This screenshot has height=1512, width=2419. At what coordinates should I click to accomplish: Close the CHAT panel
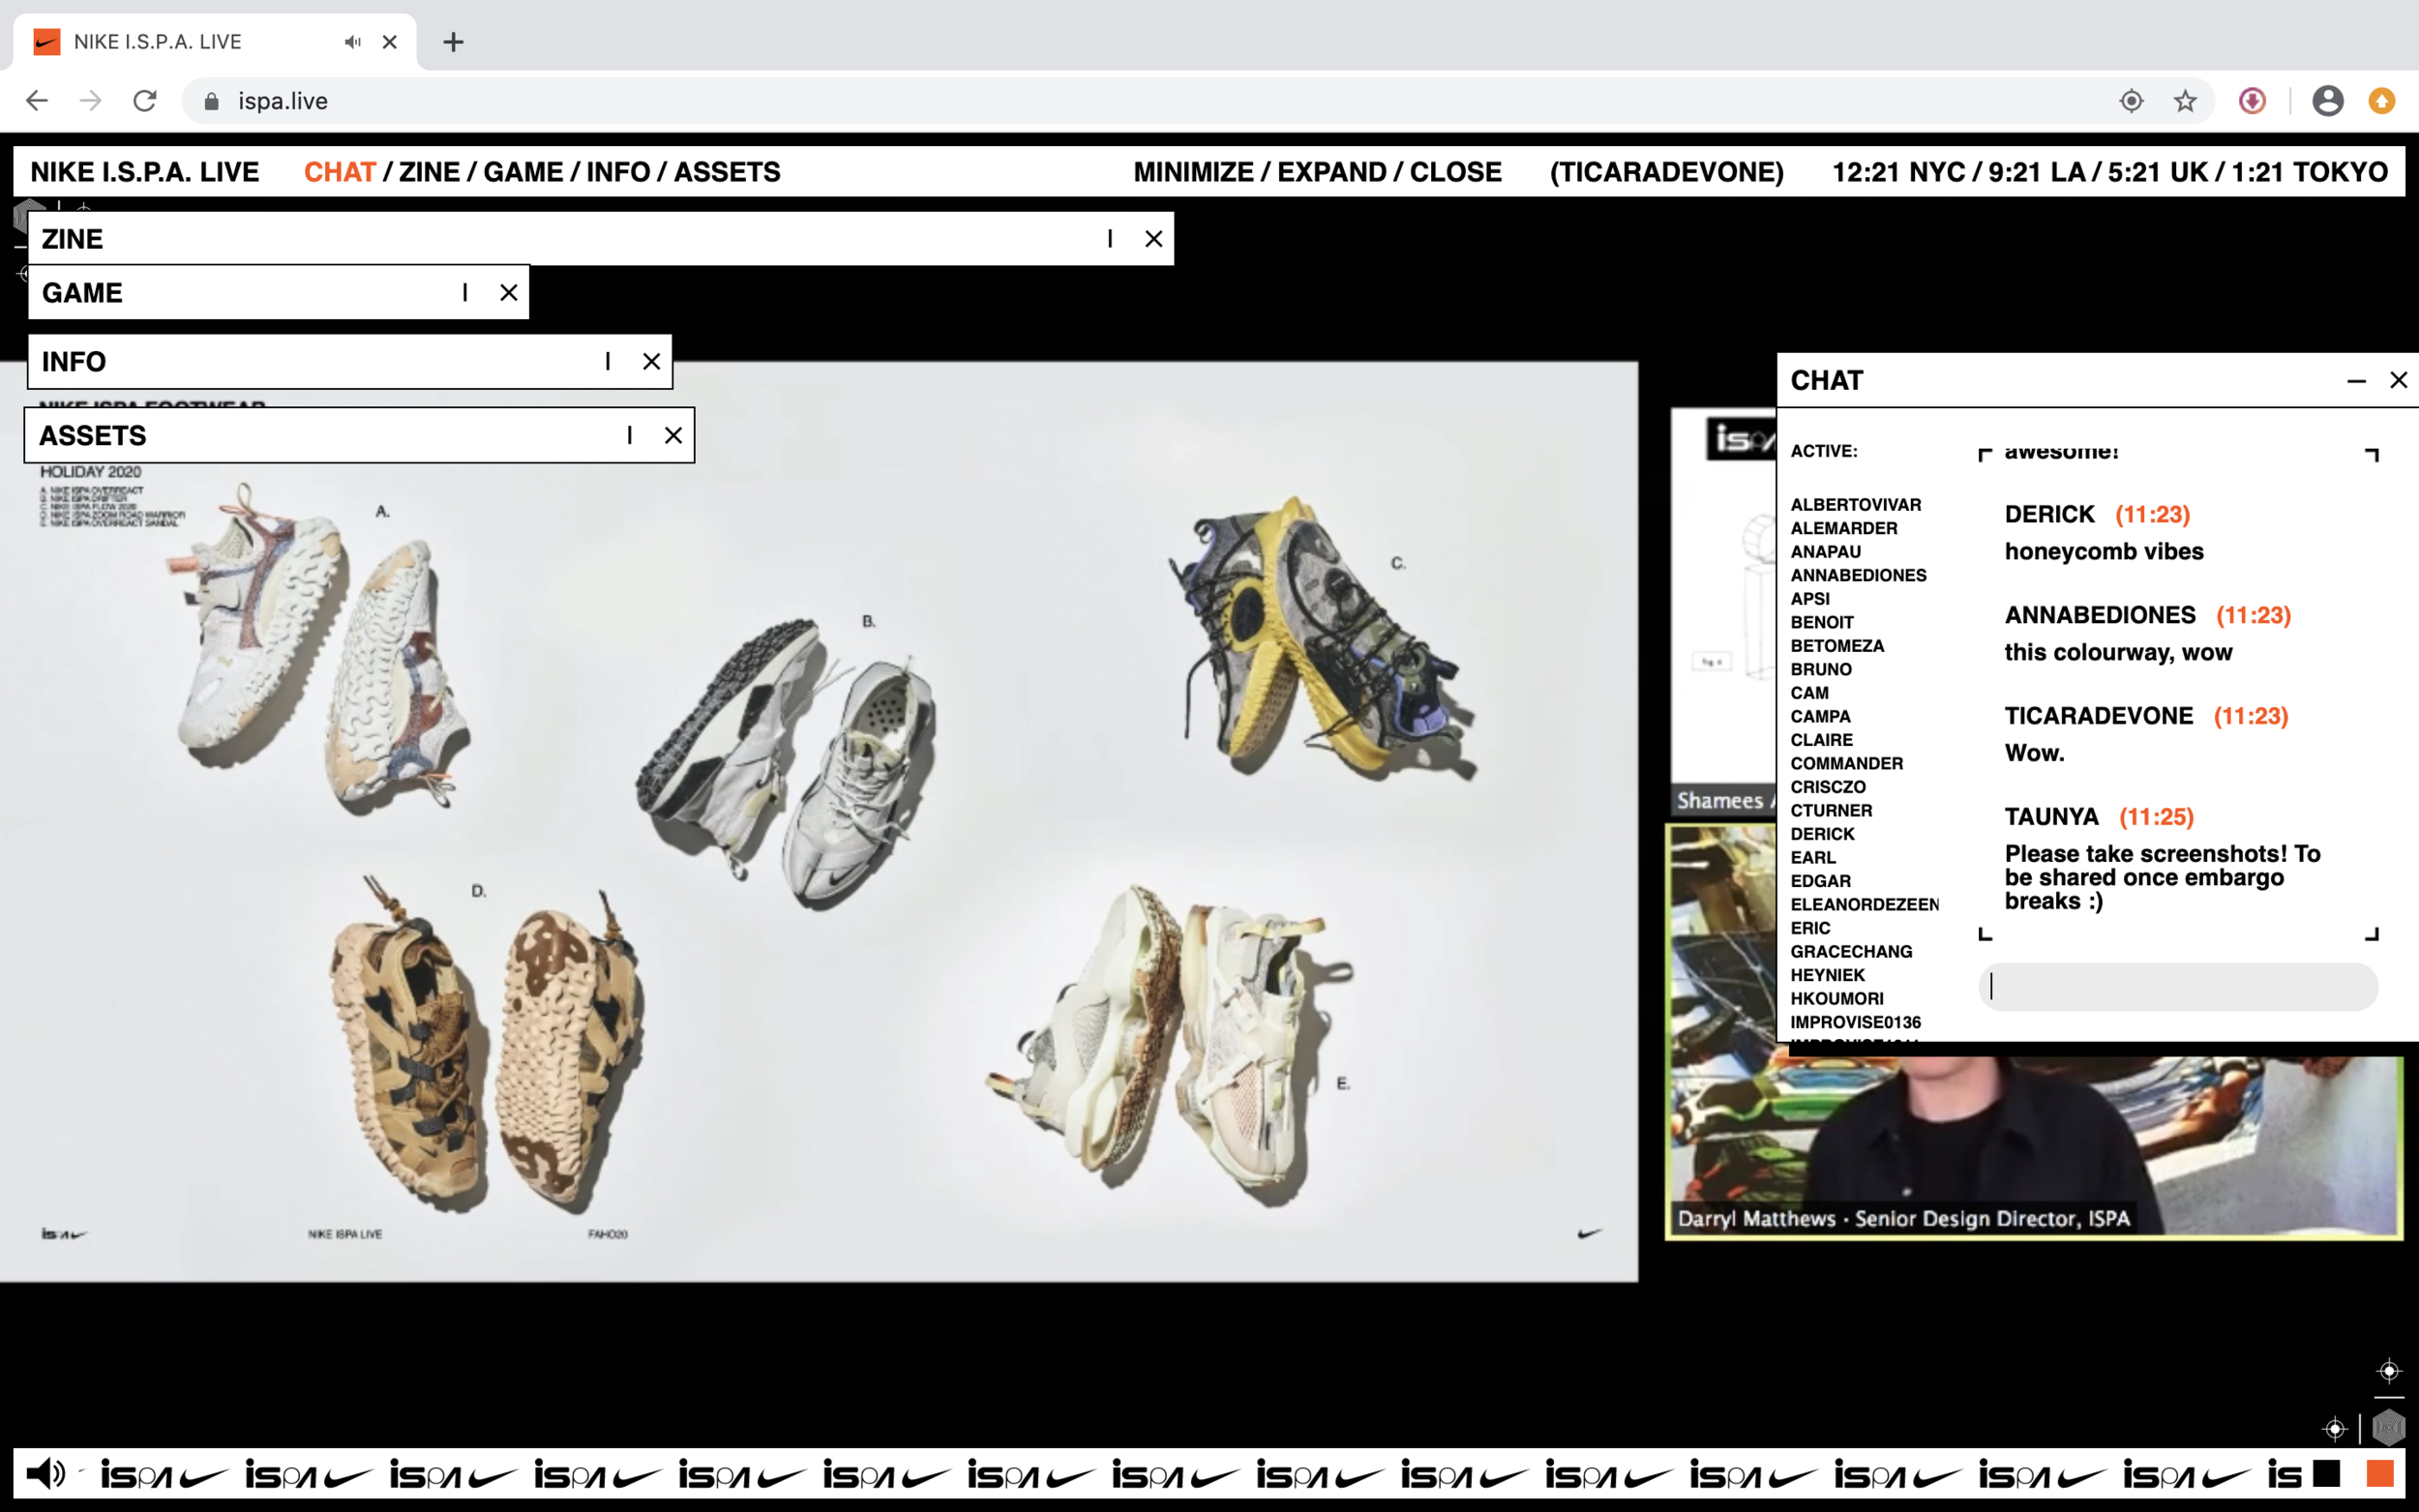(2398, 381)
